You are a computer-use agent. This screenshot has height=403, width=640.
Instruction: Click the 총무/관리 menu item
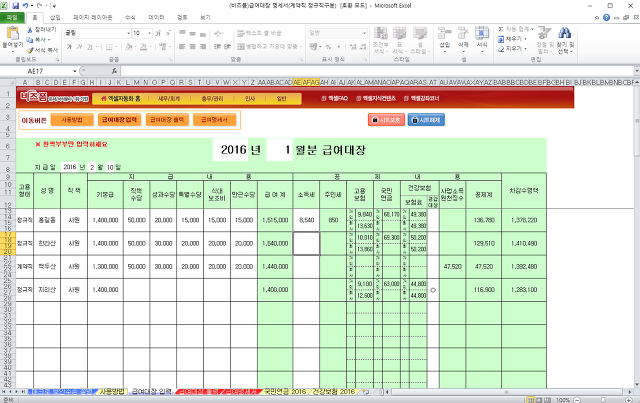[213, 99]
